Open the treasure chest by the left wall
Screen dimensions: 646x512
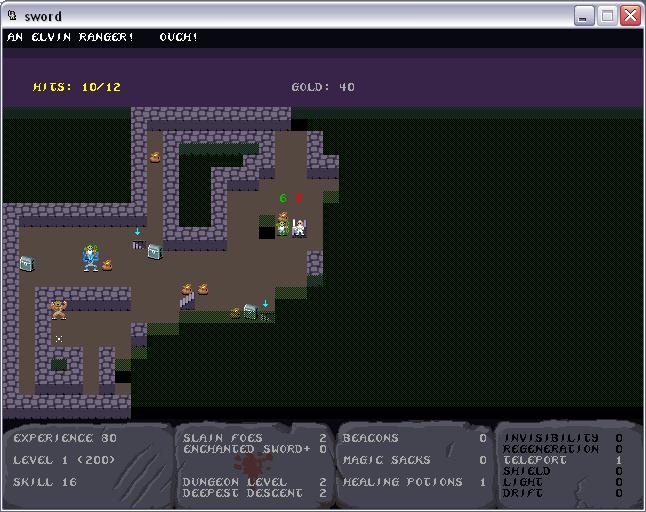27,264
